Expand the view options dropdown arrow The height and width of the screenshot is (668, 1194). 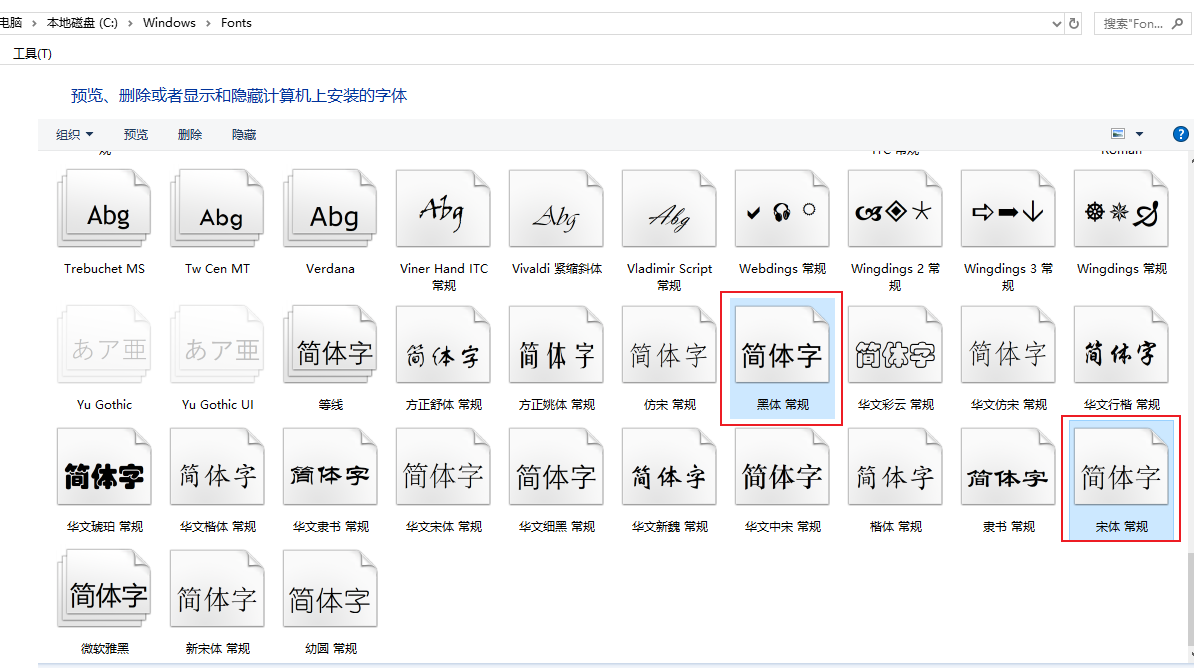[x=1139, y=134]
